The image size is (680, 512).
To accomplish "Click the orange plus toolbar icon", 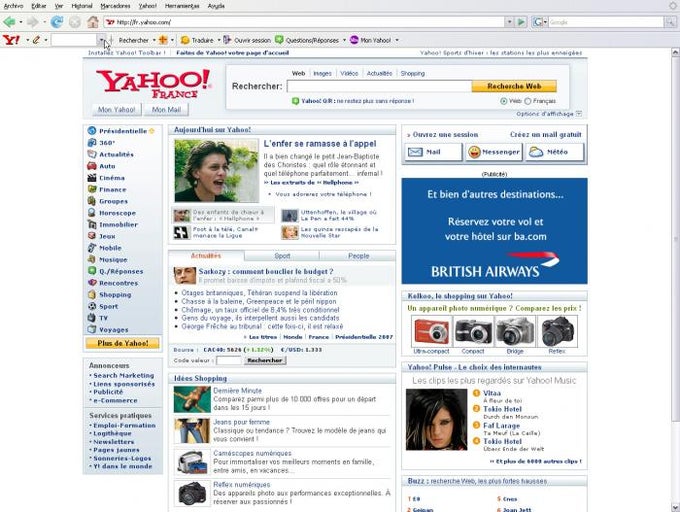I will click(163, 40).
